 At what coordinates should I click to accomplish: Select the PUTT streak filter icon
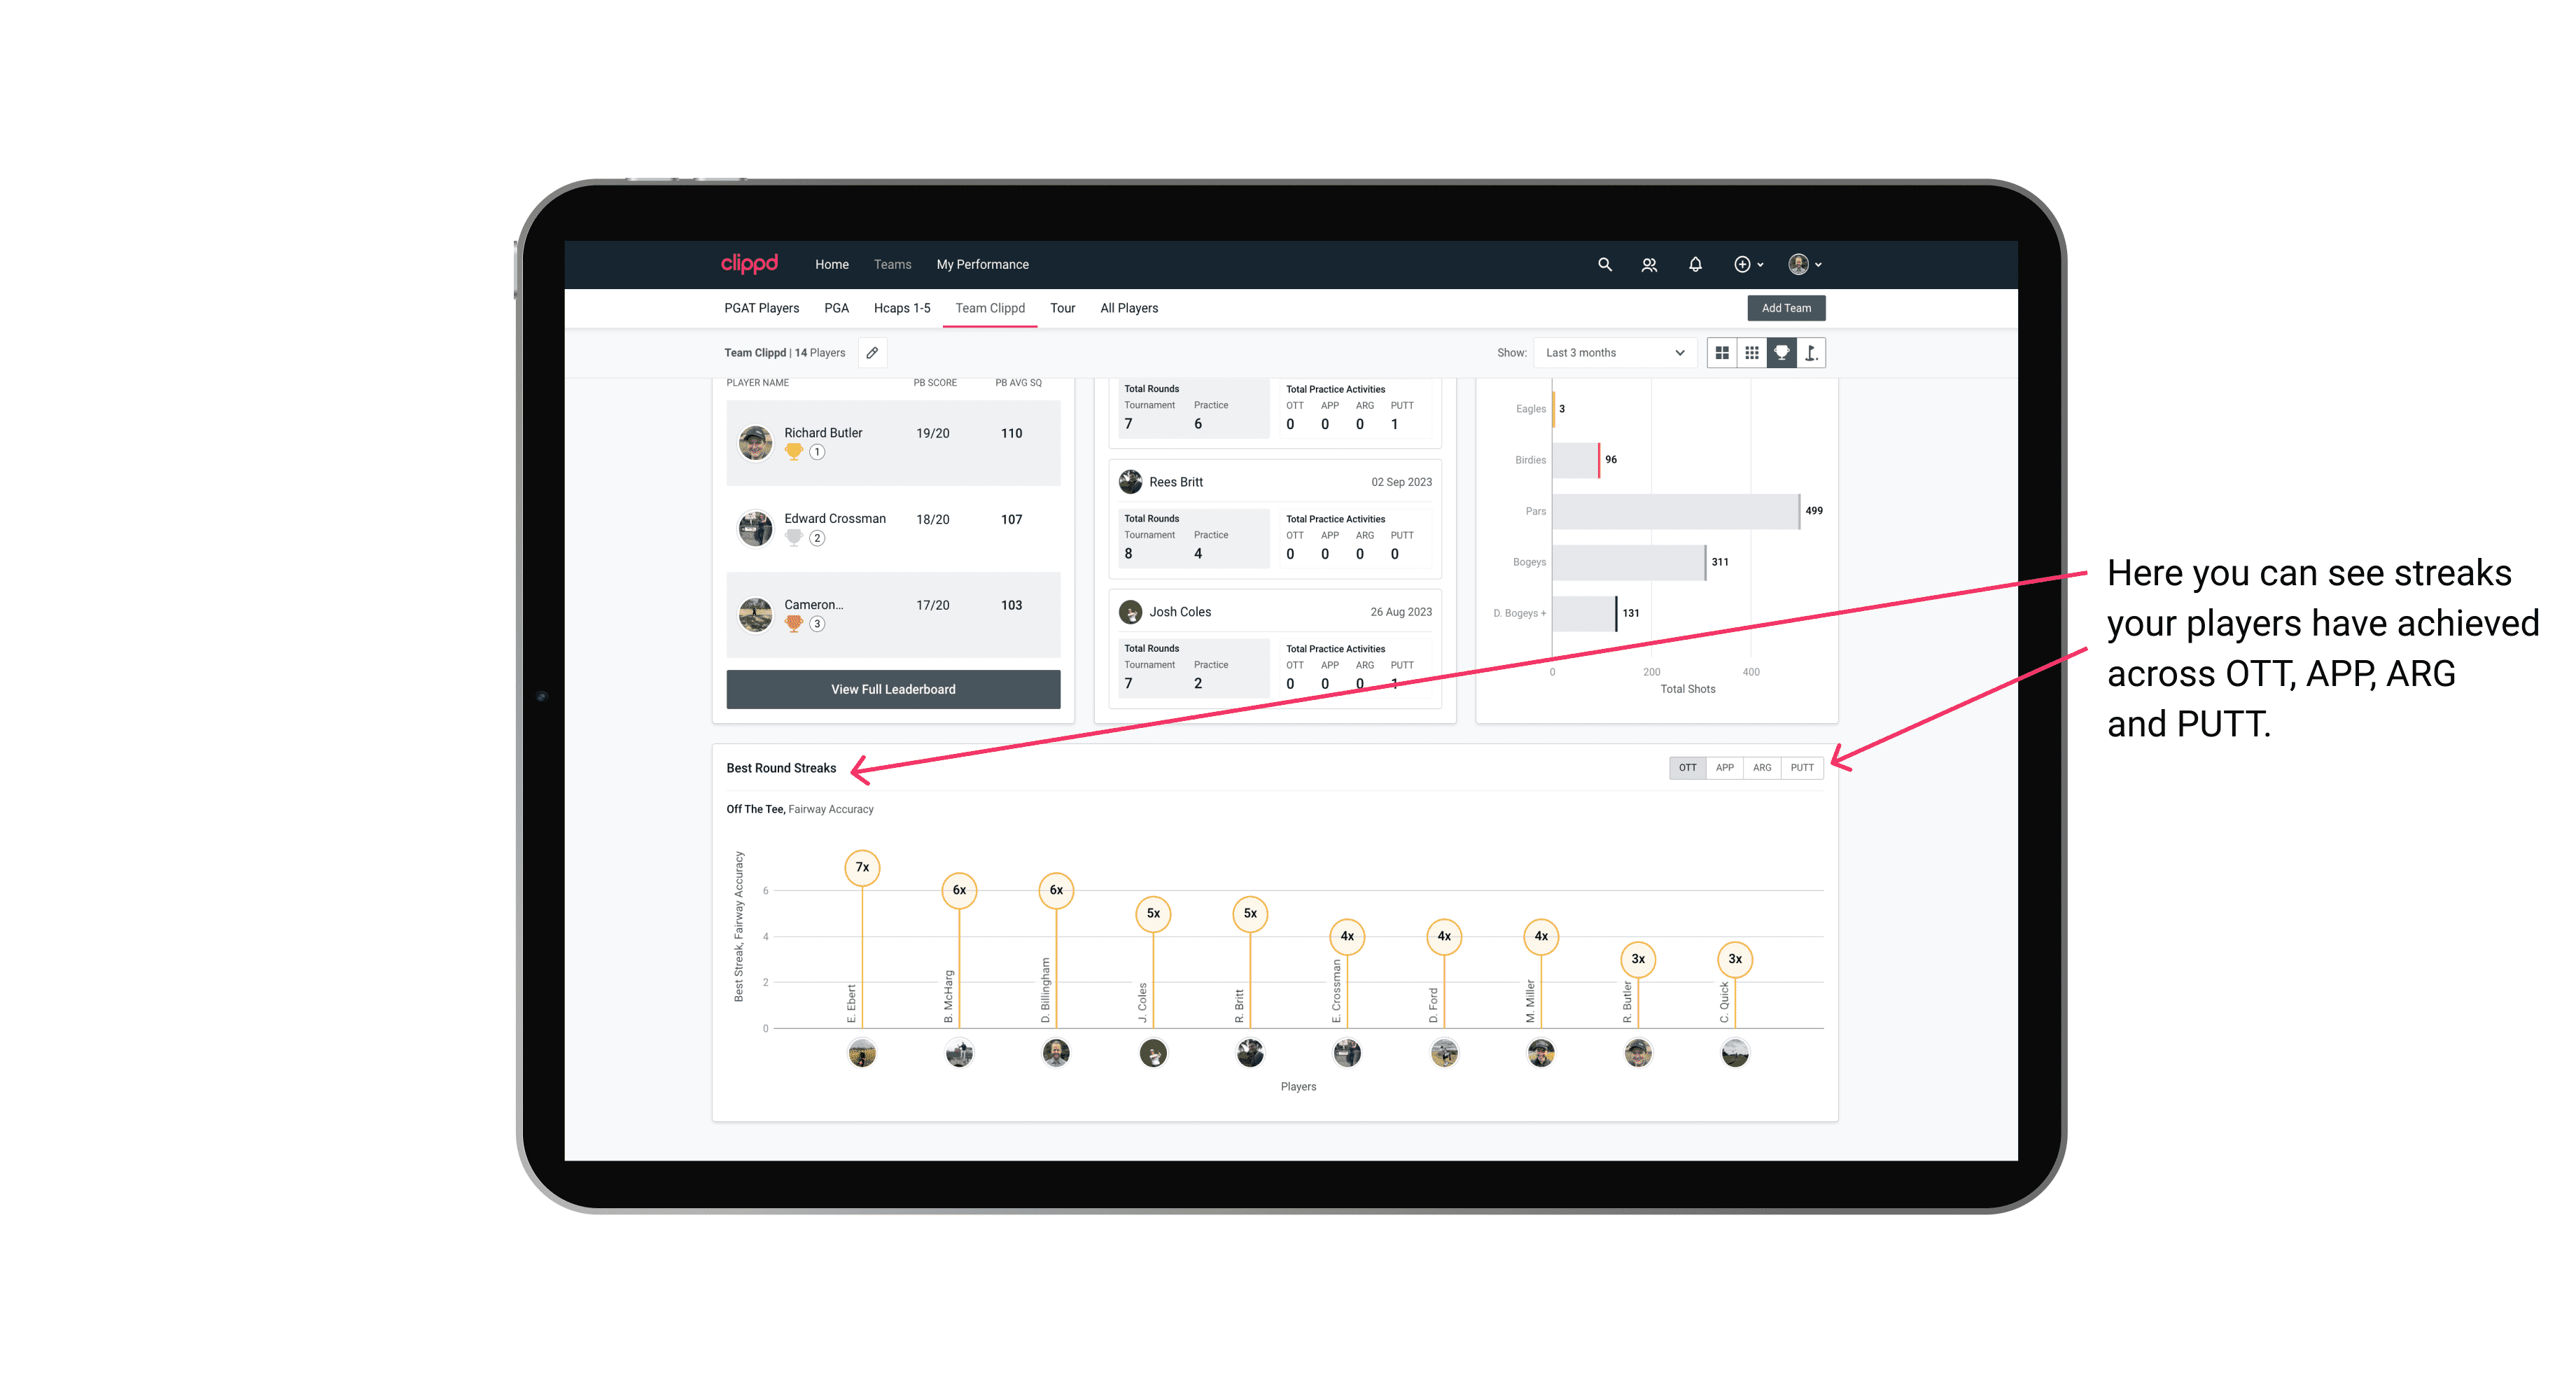click(1803, 768)
